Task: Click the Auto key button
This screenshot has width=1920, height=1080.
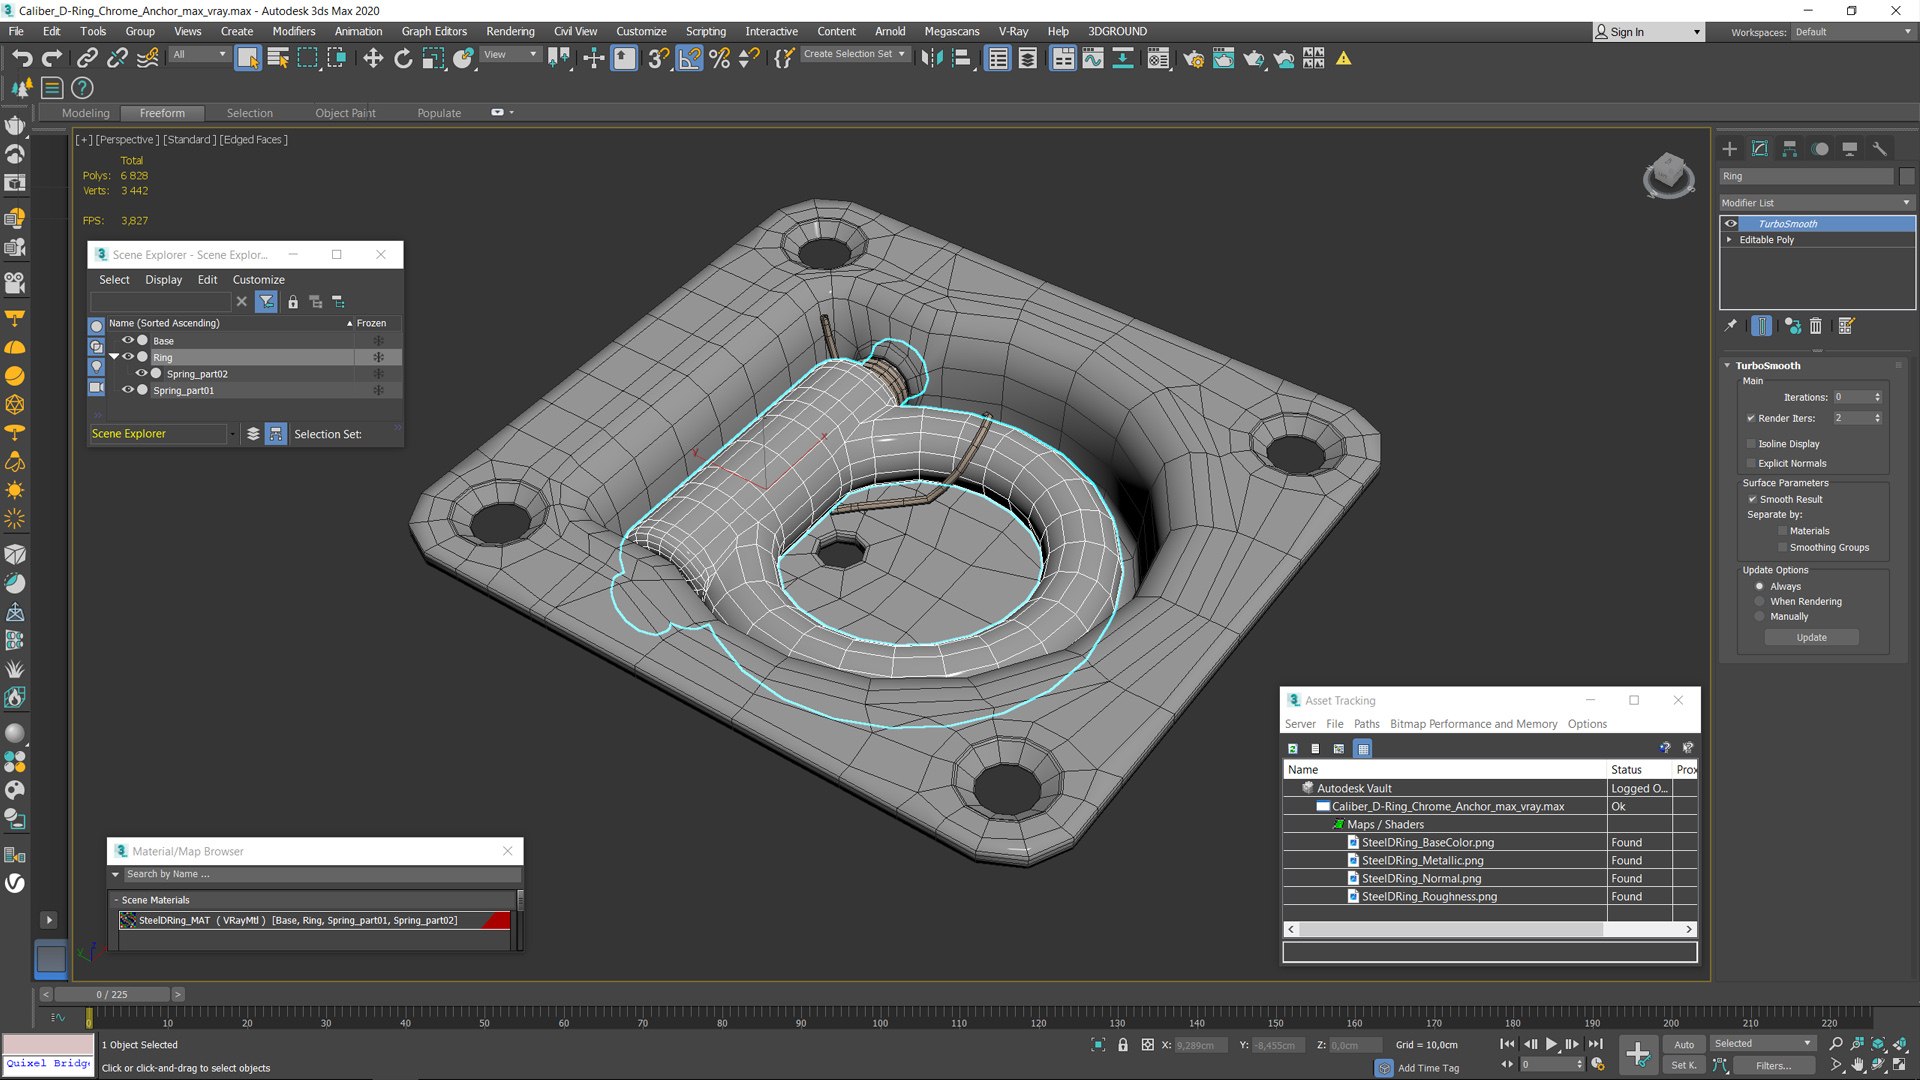Action: click(1684, 1044)
